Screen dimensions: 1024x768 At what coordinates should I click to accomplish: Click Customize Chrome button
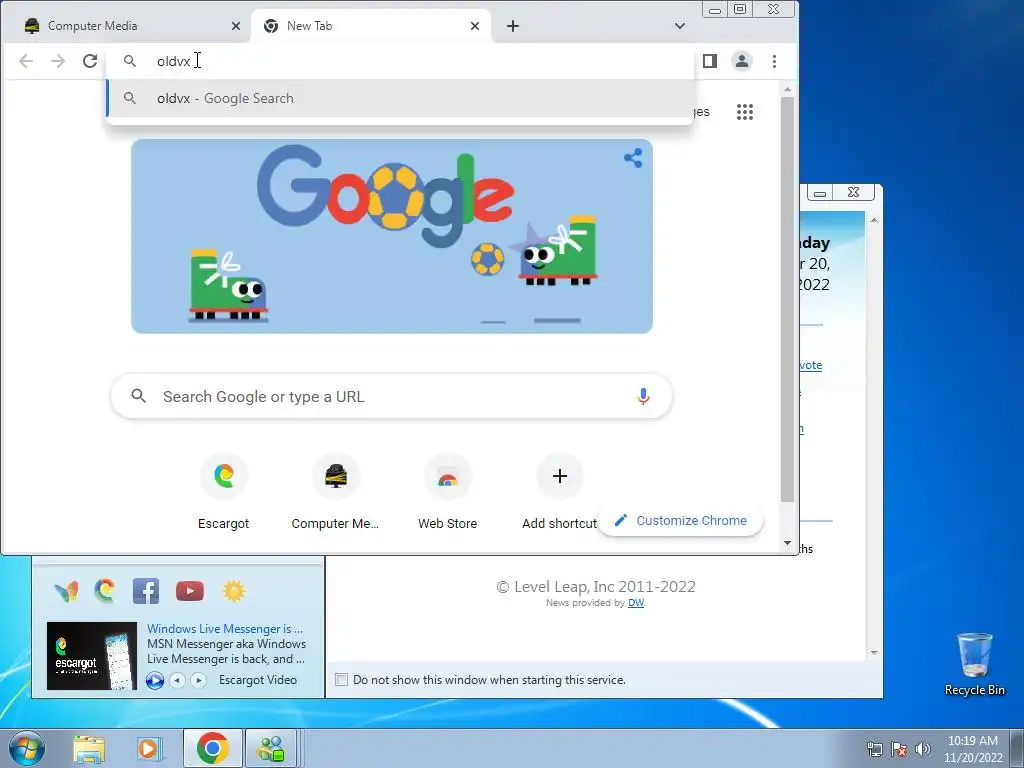[680, 520]
